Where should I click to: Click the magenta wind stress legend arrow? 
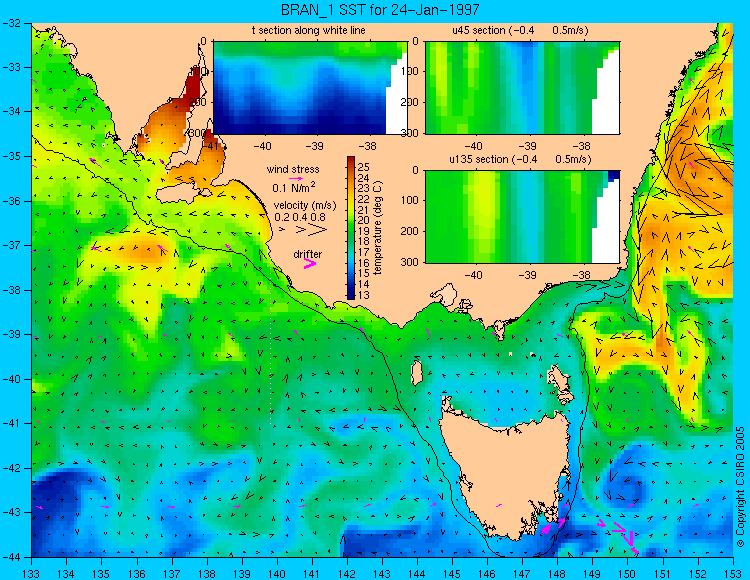click(296, 178)
